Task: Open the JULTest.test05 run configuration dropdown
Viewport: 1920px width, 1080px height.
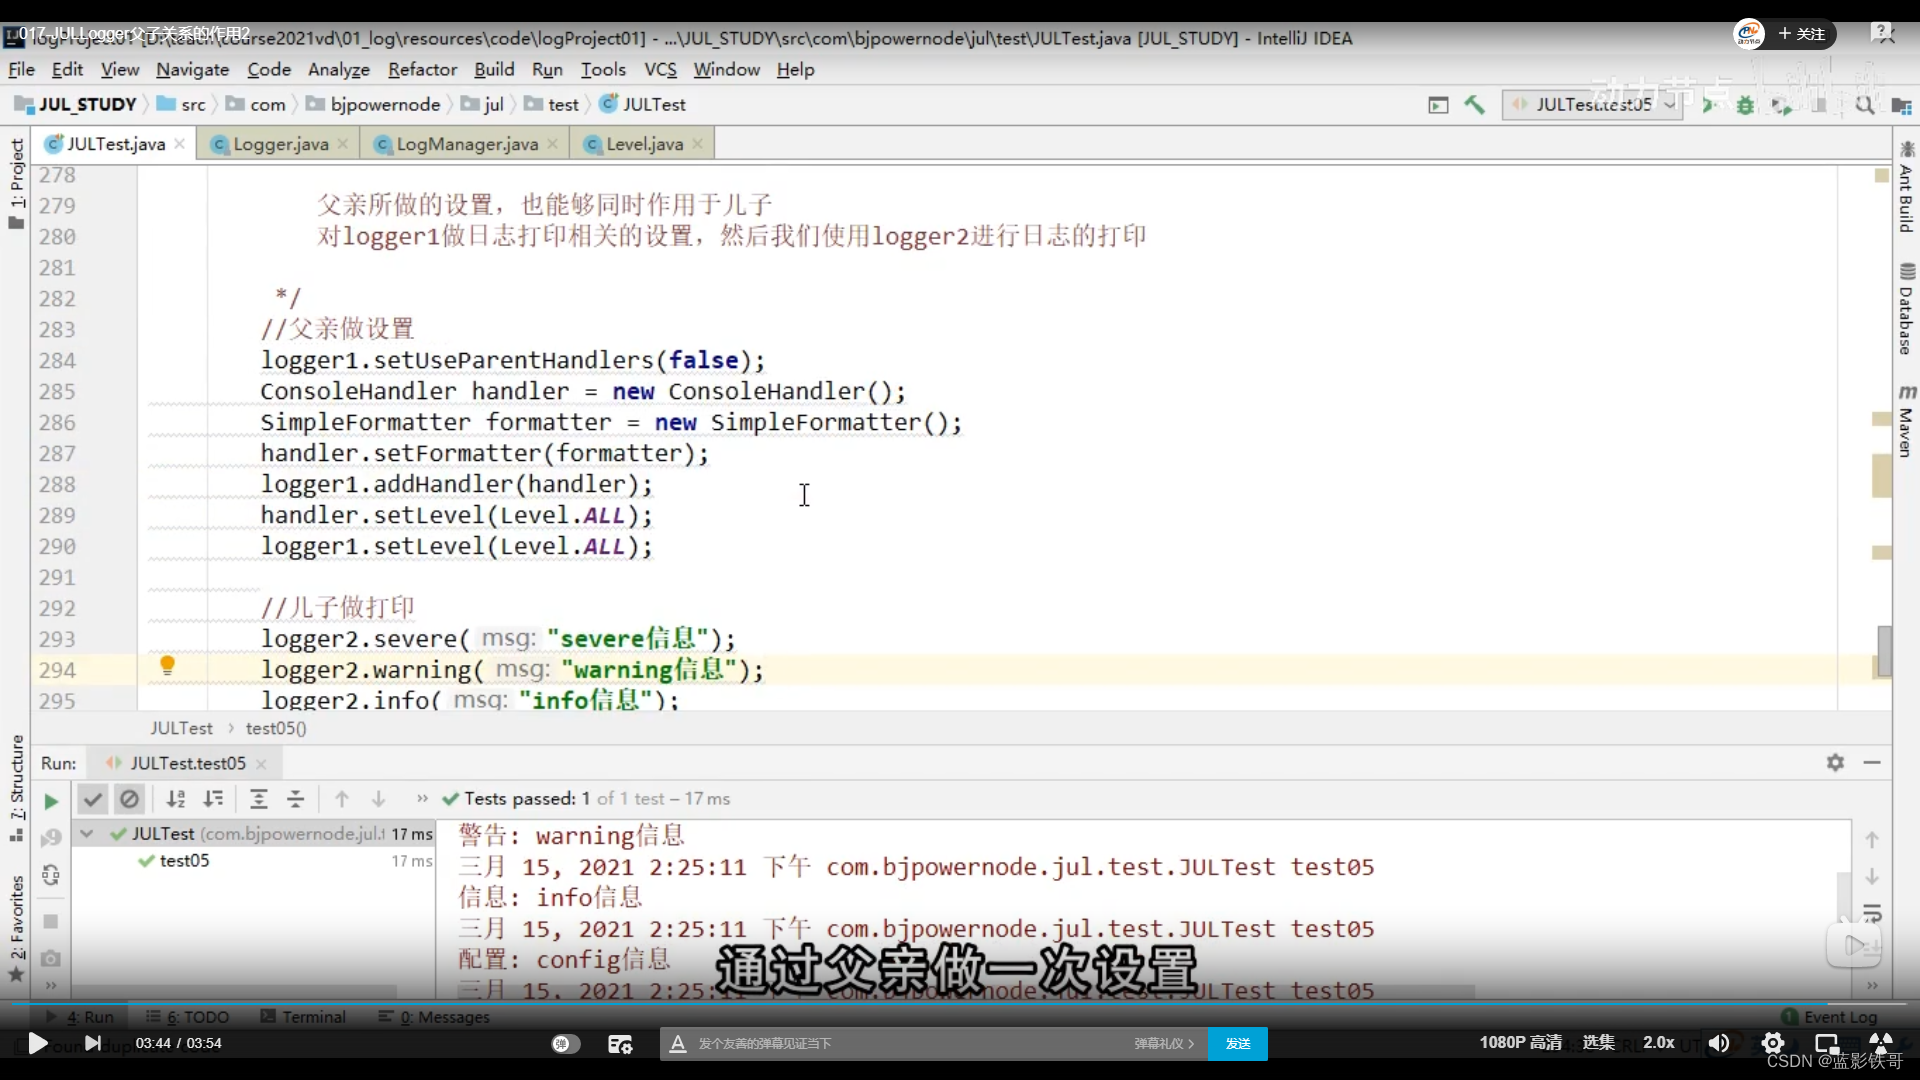Action: 1592,104
